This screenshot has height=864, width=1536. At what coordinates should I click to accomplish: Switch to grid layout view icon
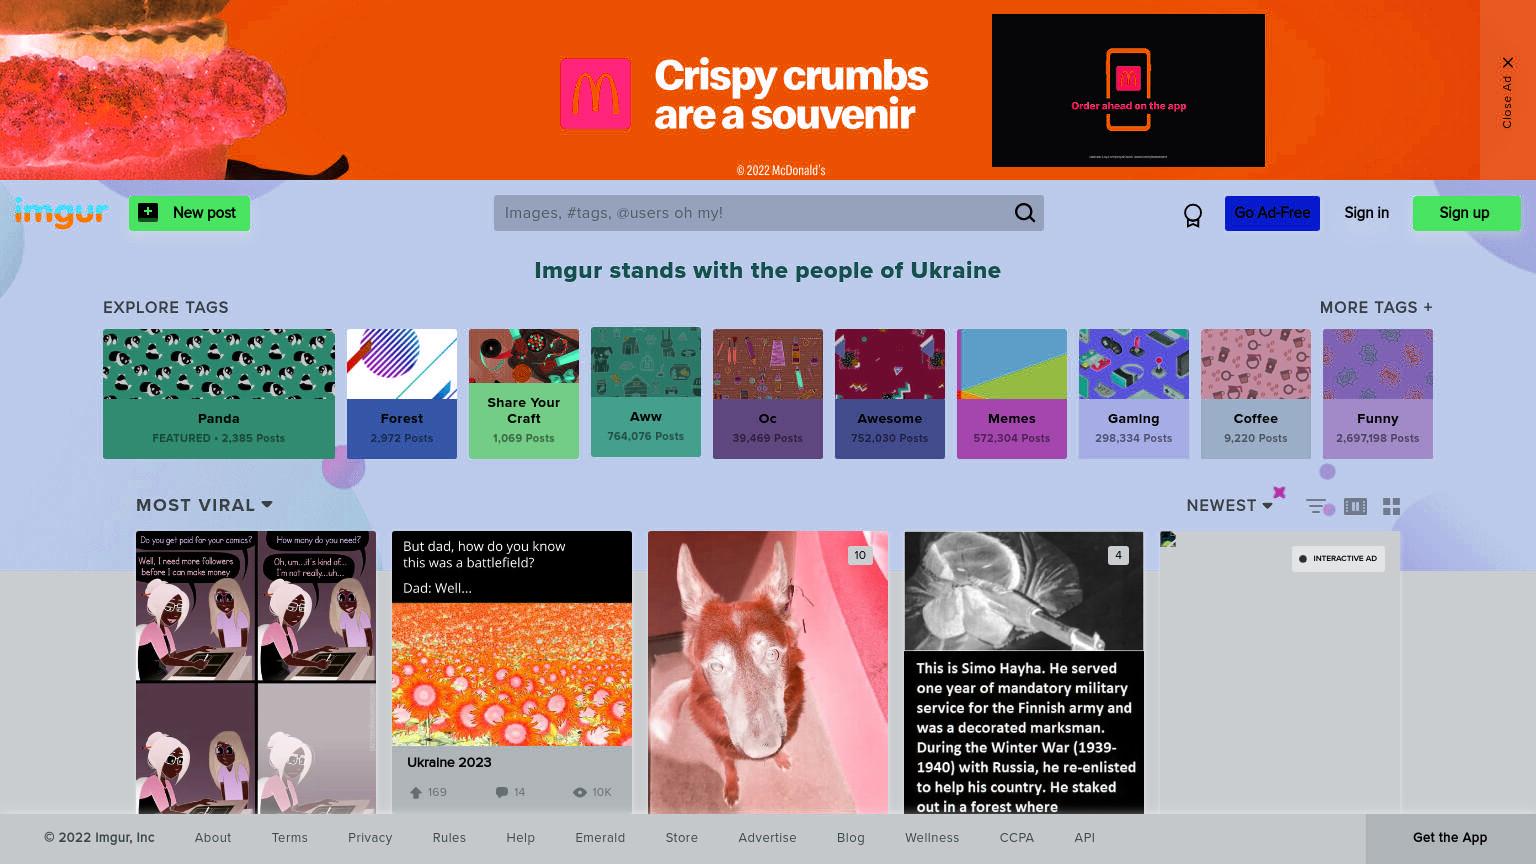(1391, 506)
